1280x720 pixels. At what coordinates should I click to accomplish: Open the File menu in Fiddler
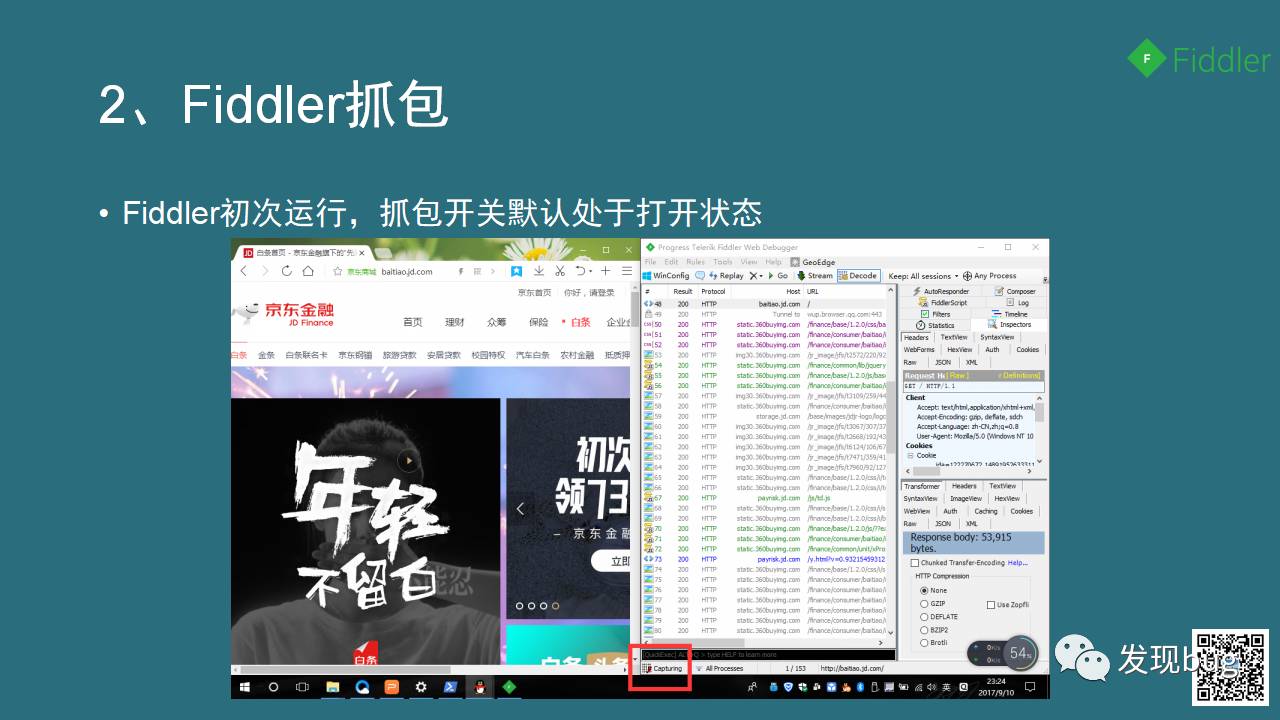(x=651, y=262)
